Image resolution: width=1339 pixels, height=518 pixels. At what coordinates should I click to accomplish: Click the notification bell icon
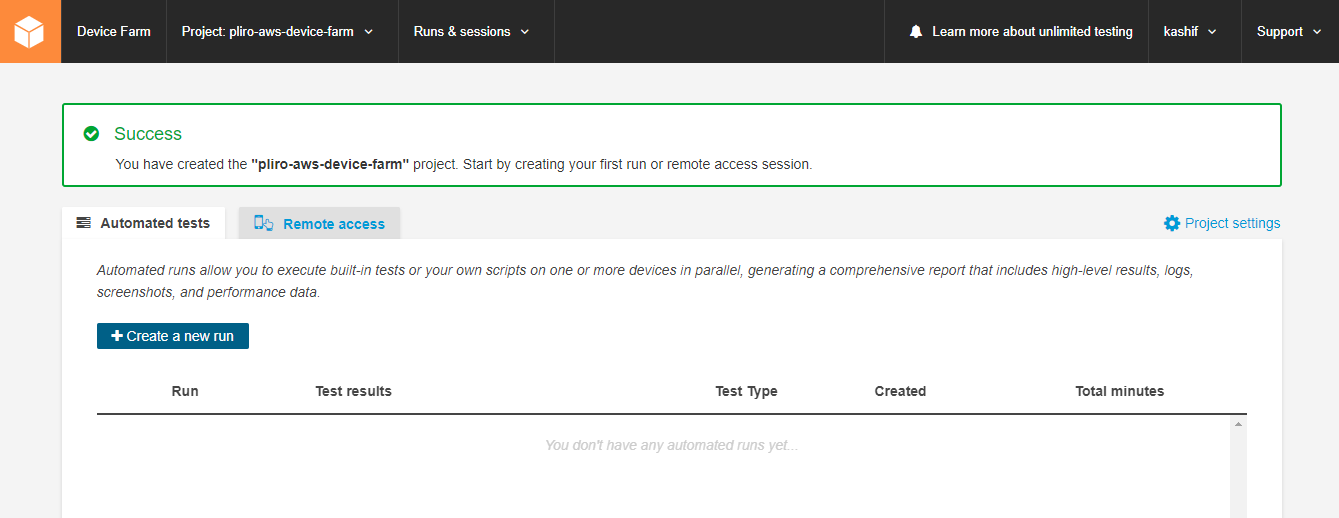(x=916, y=32)
